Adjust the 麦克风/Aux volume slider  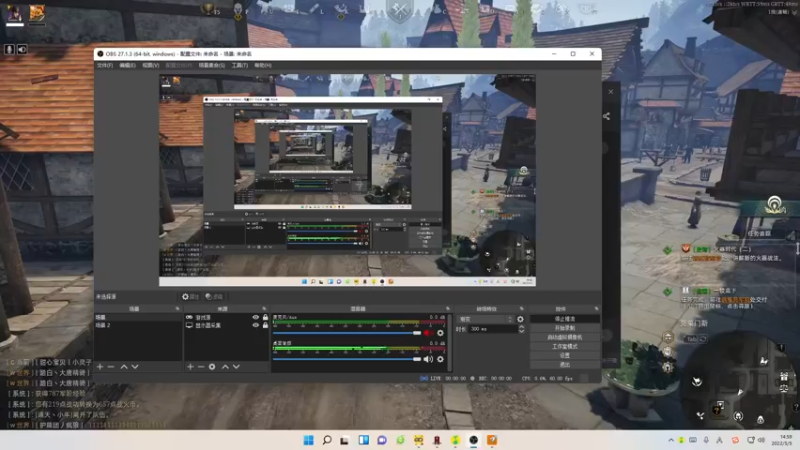[347, 333]
